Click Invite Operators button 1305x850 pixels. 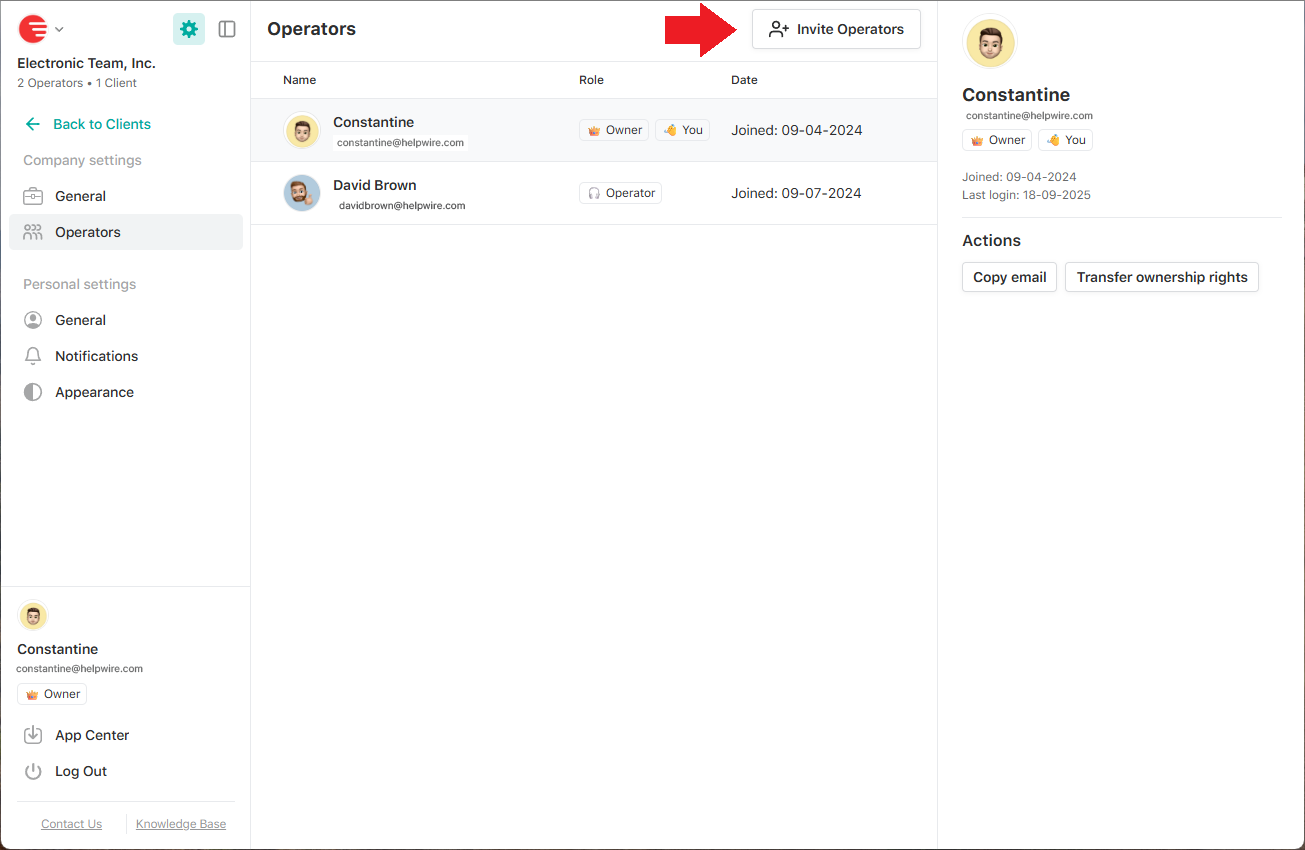click(836, 29)
